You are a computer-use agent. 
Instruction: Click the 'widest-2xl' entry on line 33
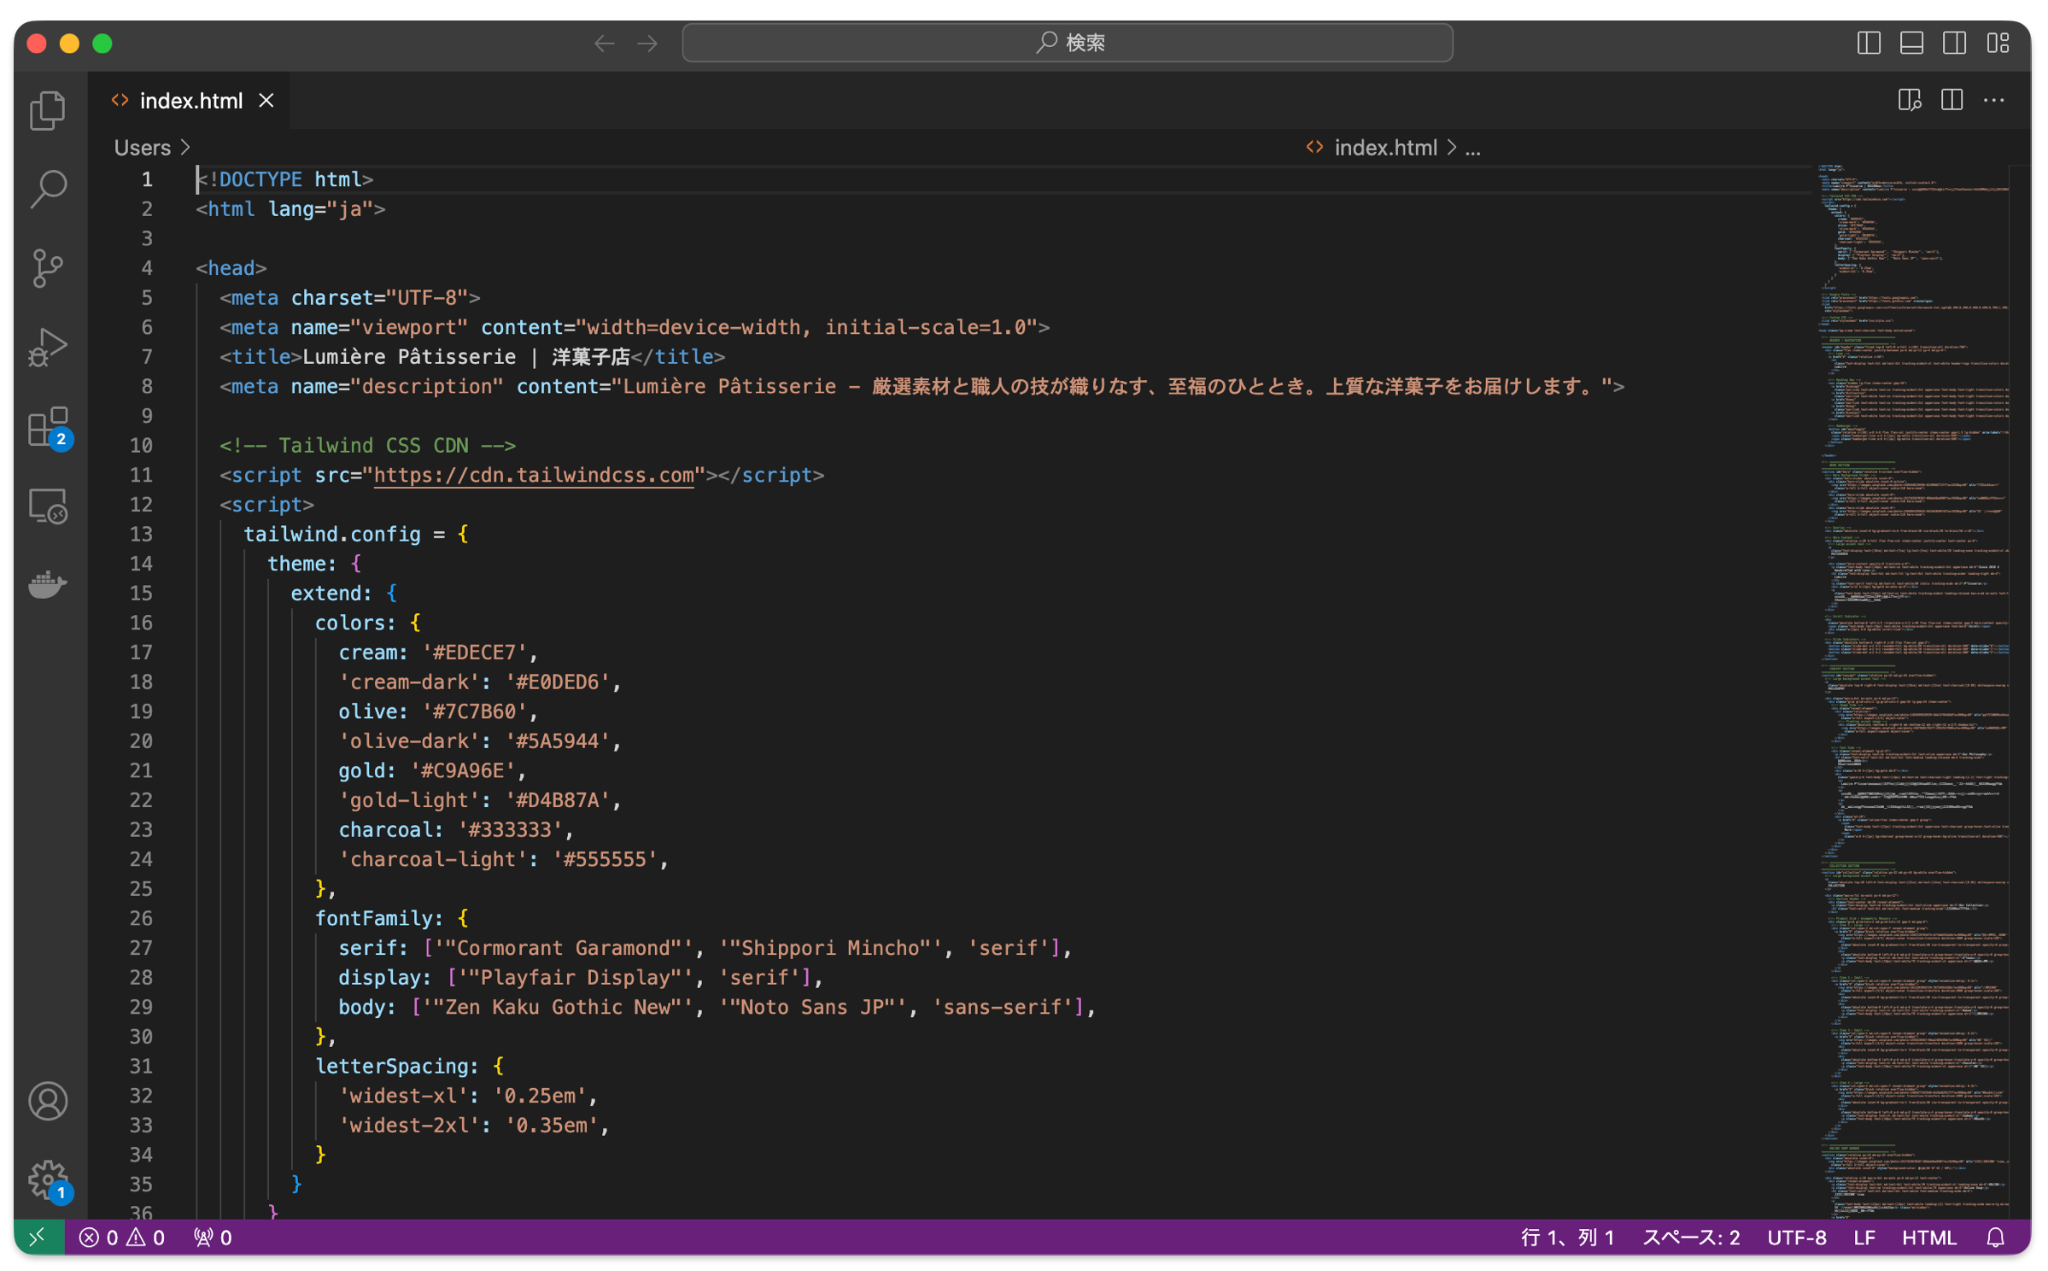(x=474, y=1125)
